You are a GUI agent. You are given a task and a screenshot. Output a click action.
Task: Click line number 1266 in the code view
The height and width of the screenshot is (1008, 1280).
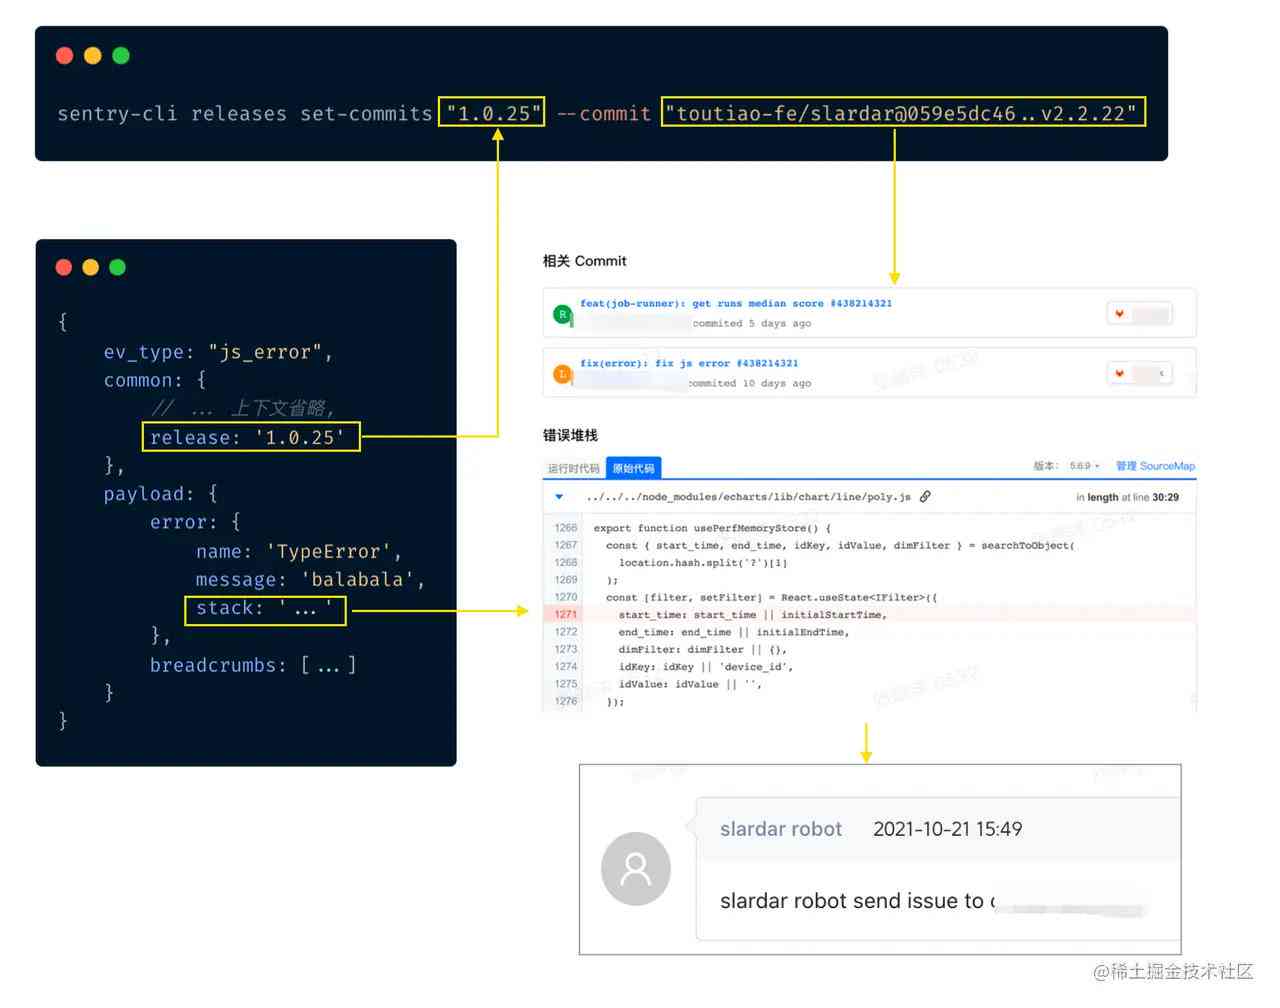click(x=566, y=528)
